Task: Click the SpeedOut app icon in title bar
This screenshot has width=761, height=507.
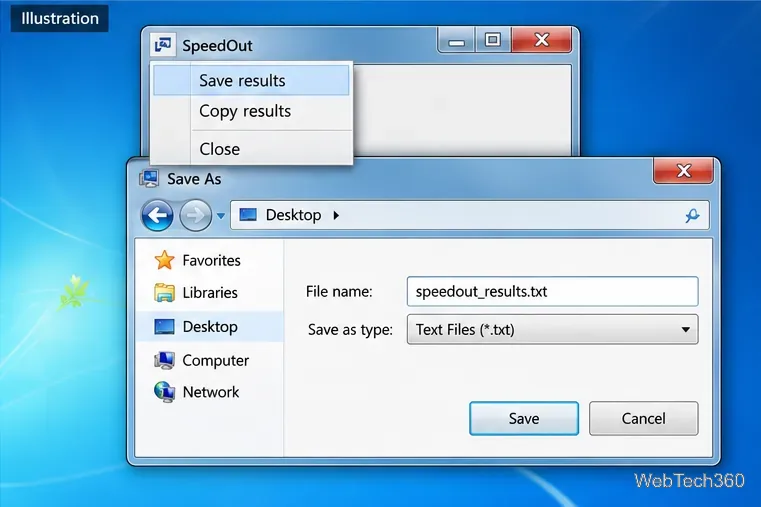Action: tap(163, 45)
